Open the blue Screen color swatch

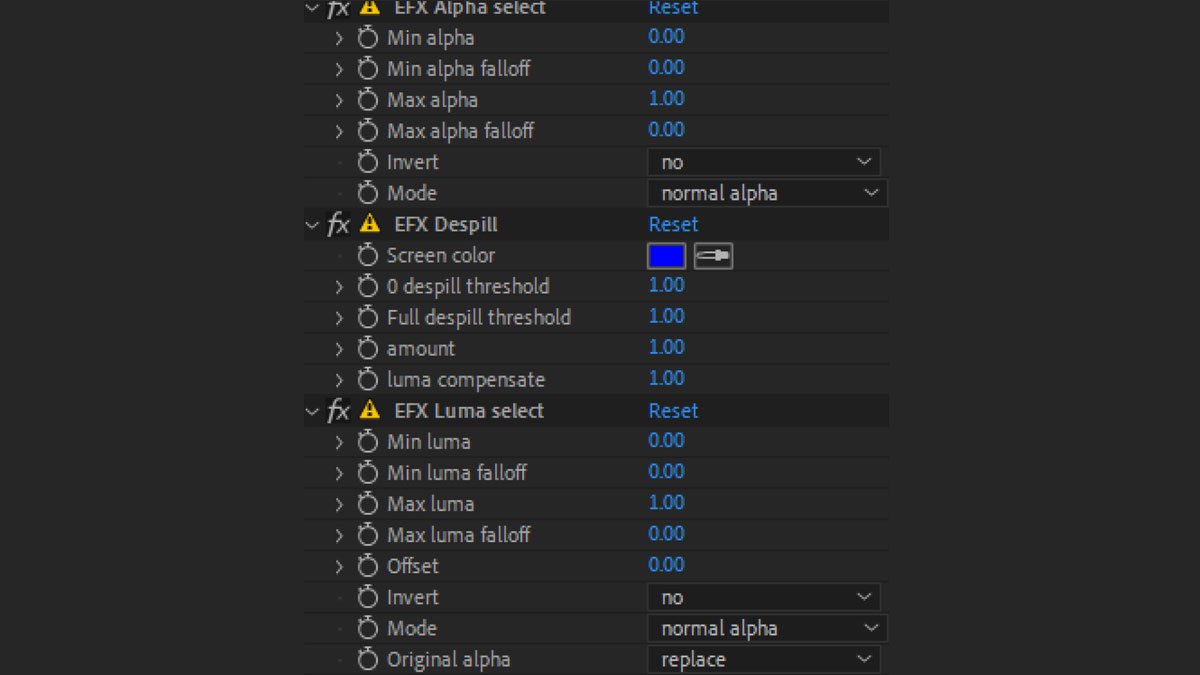click(x=666, y=255)
